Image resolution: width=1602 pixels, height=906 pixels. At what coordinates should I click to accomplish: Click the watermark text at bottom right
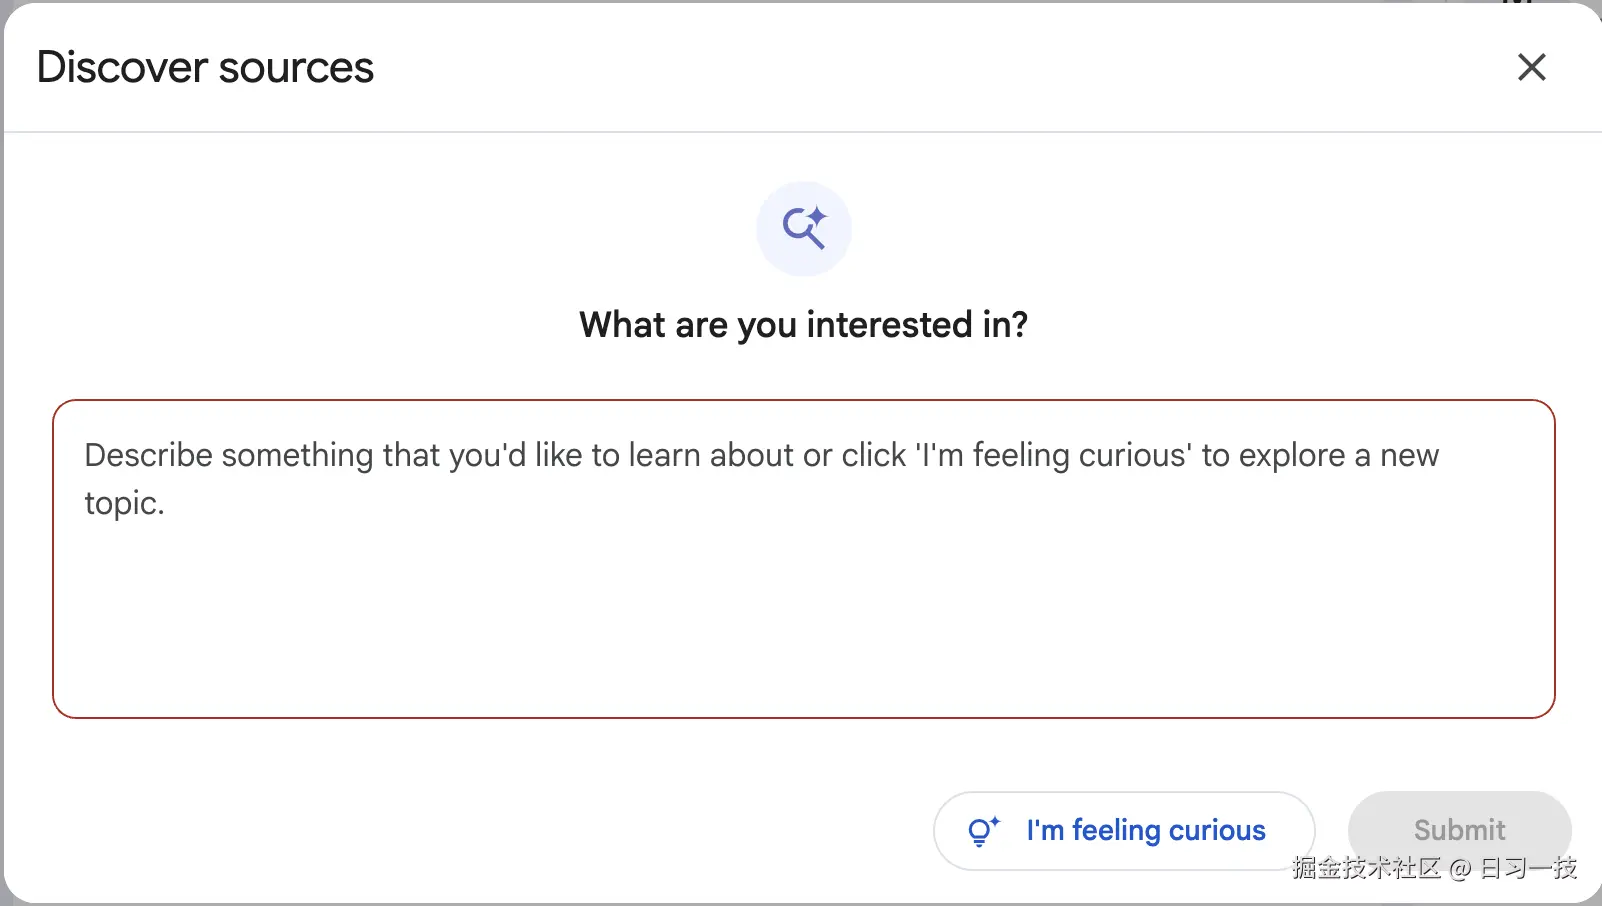click(x=1433, y=868)
